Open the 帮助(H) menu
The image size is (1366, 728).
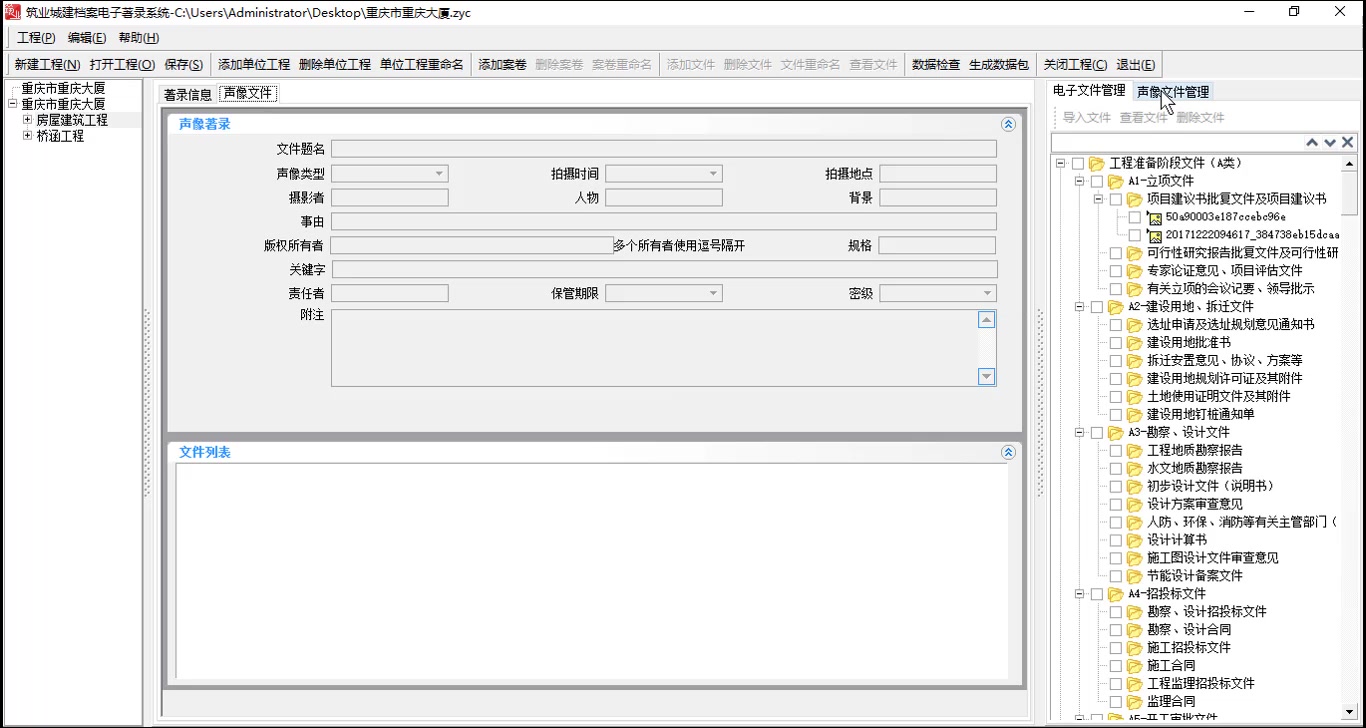coord(139,38)
